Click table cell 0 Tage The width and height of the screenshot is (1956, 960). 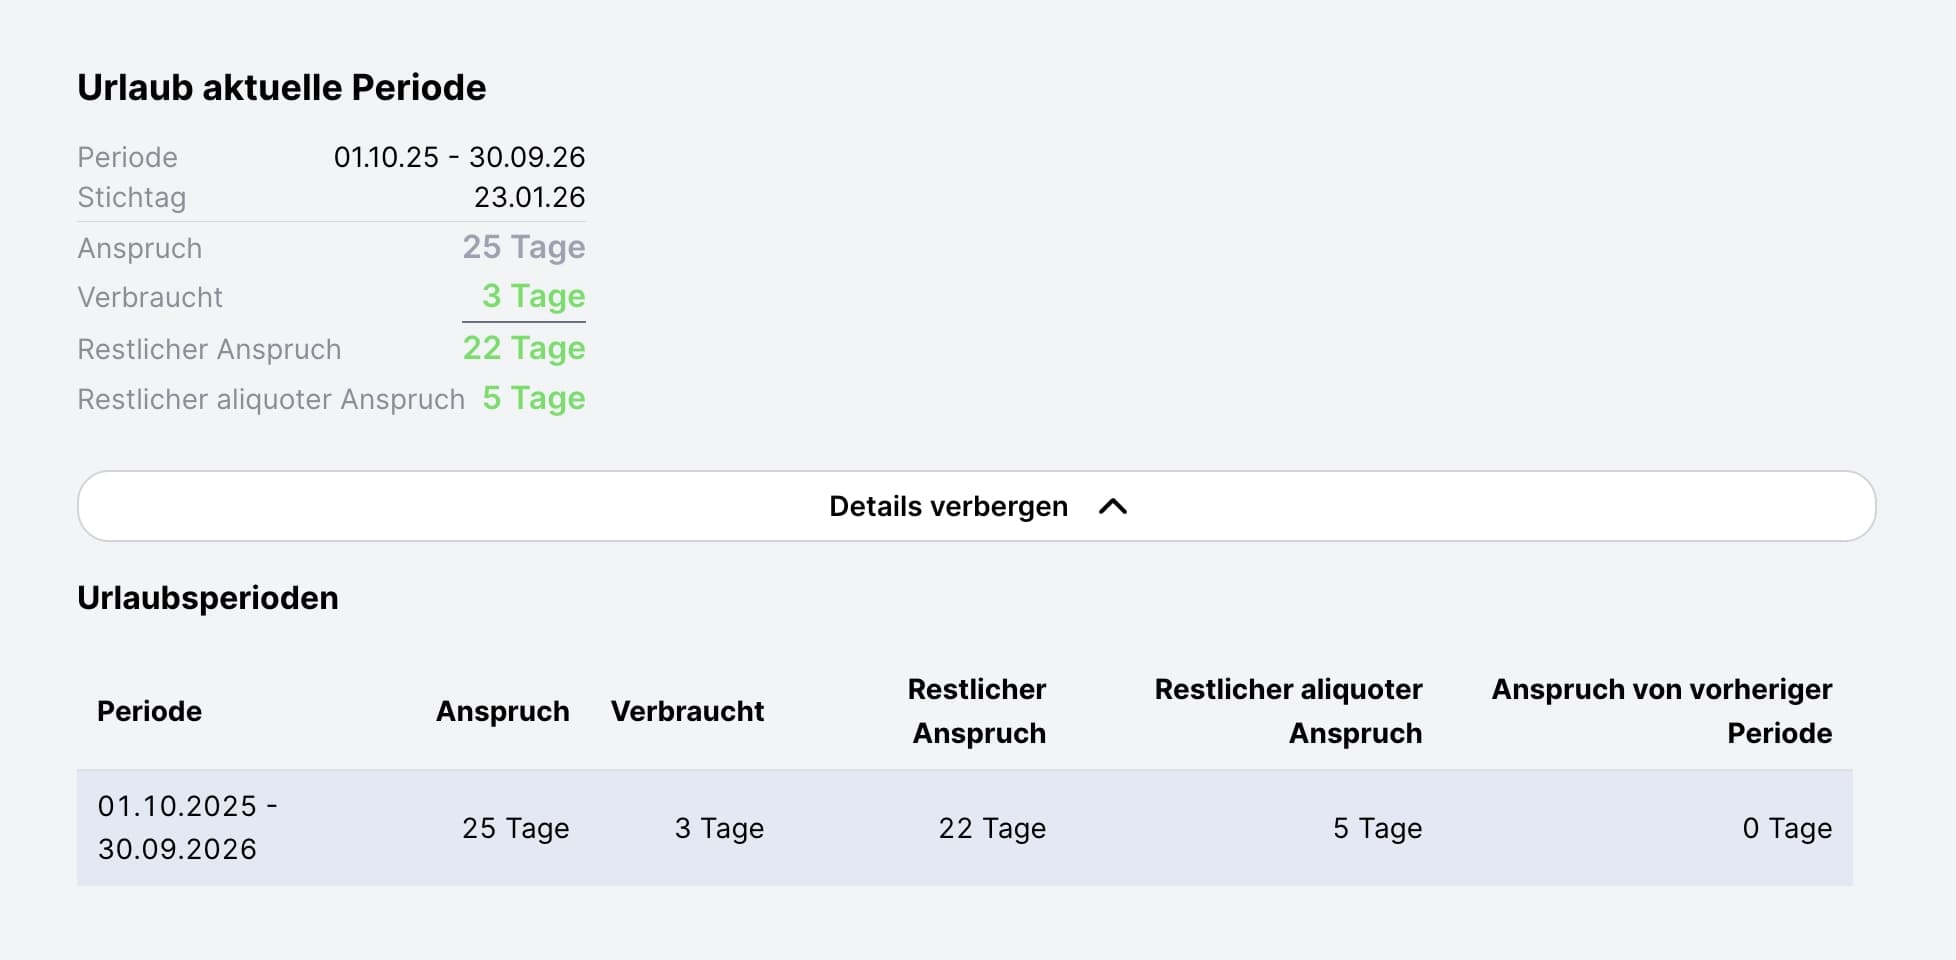click(1787, 828)
